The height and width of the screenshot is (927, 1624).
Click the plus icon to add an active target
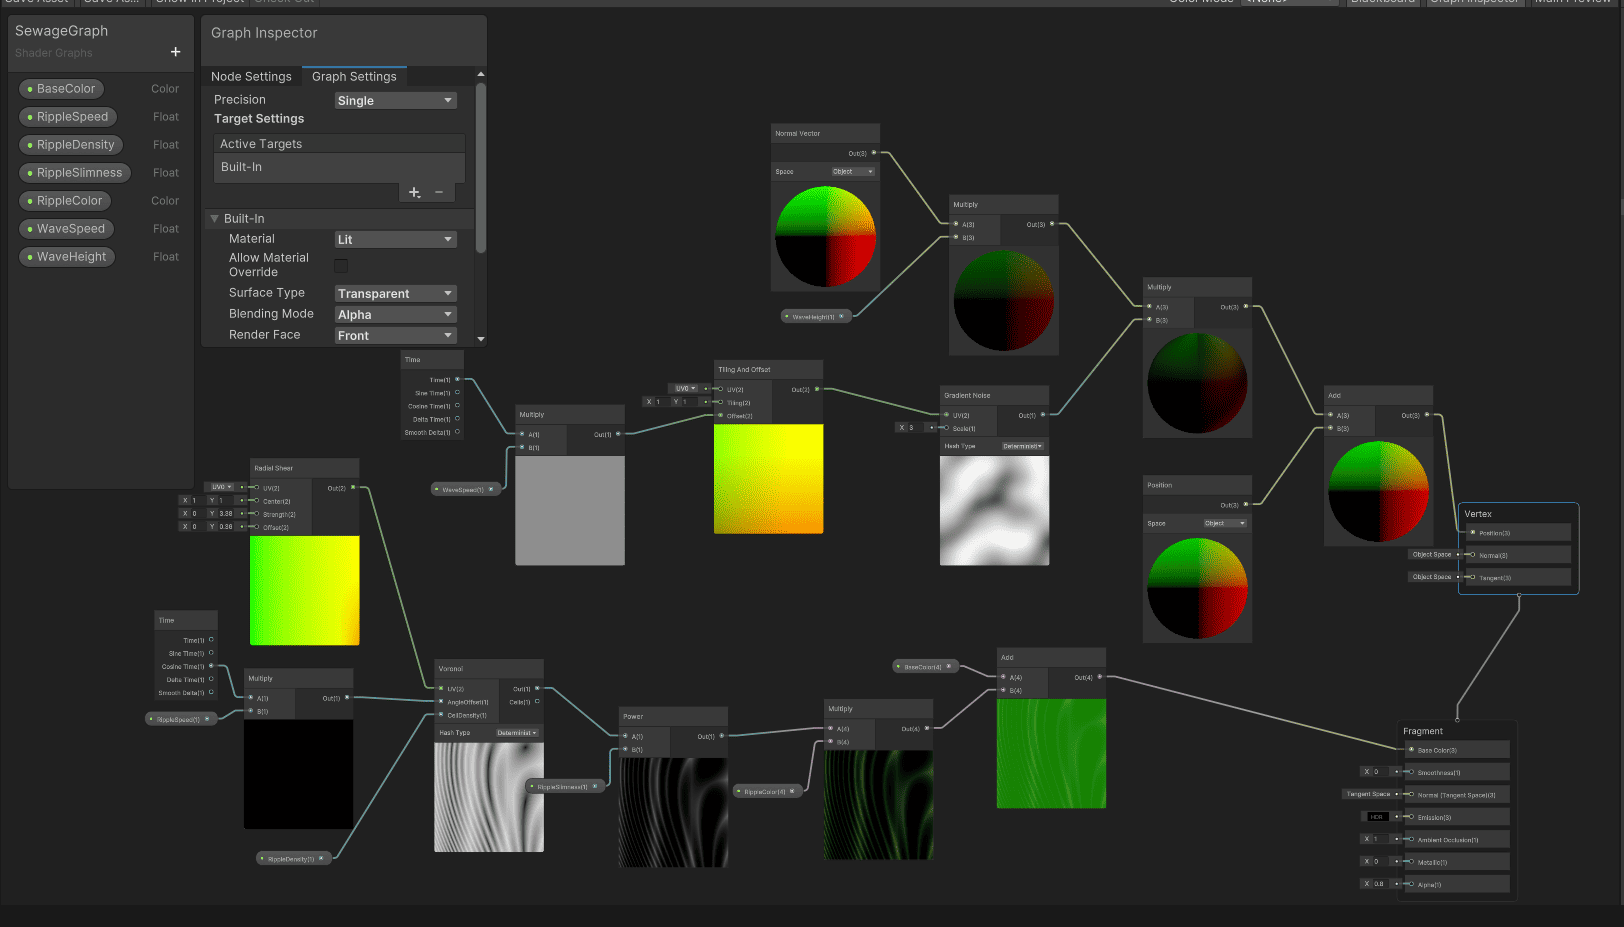tap(414, 192)
